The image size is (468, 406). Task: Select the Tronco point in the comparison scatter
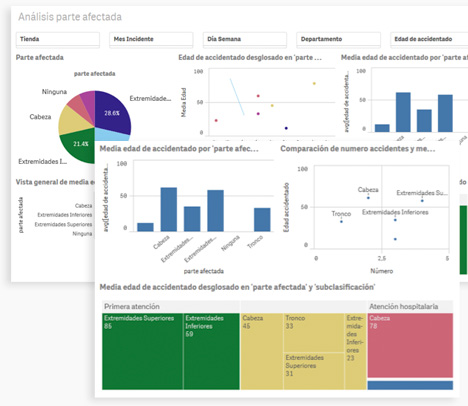pyautogui.click(x=341, y=221)
